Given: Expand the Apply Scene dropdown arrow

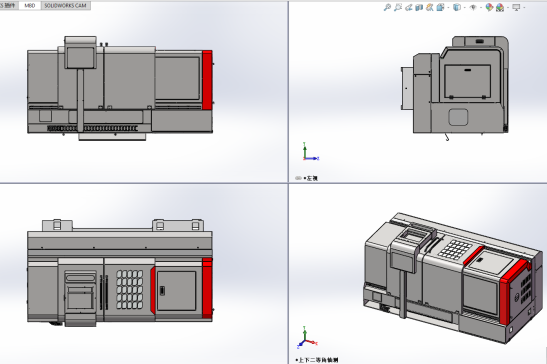Looking at the screenshot, I should 508,7.
